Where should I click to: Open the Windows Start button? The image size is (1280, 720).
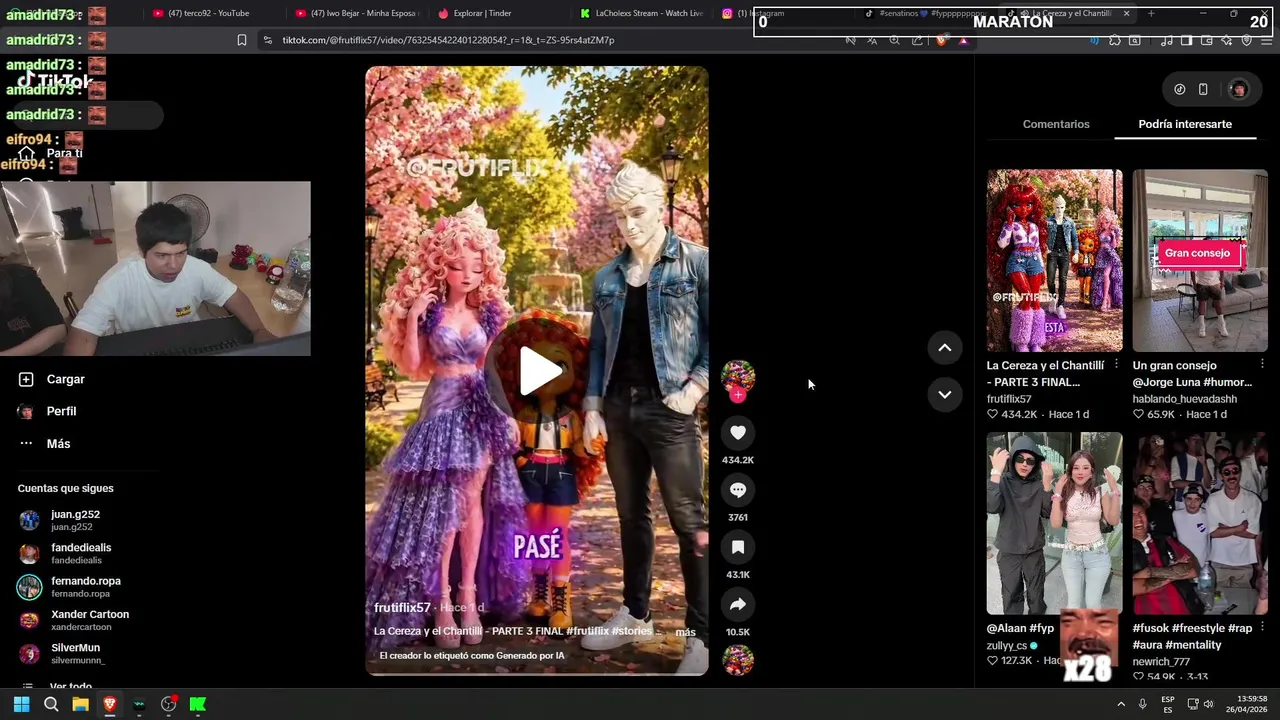coord(21,704)
